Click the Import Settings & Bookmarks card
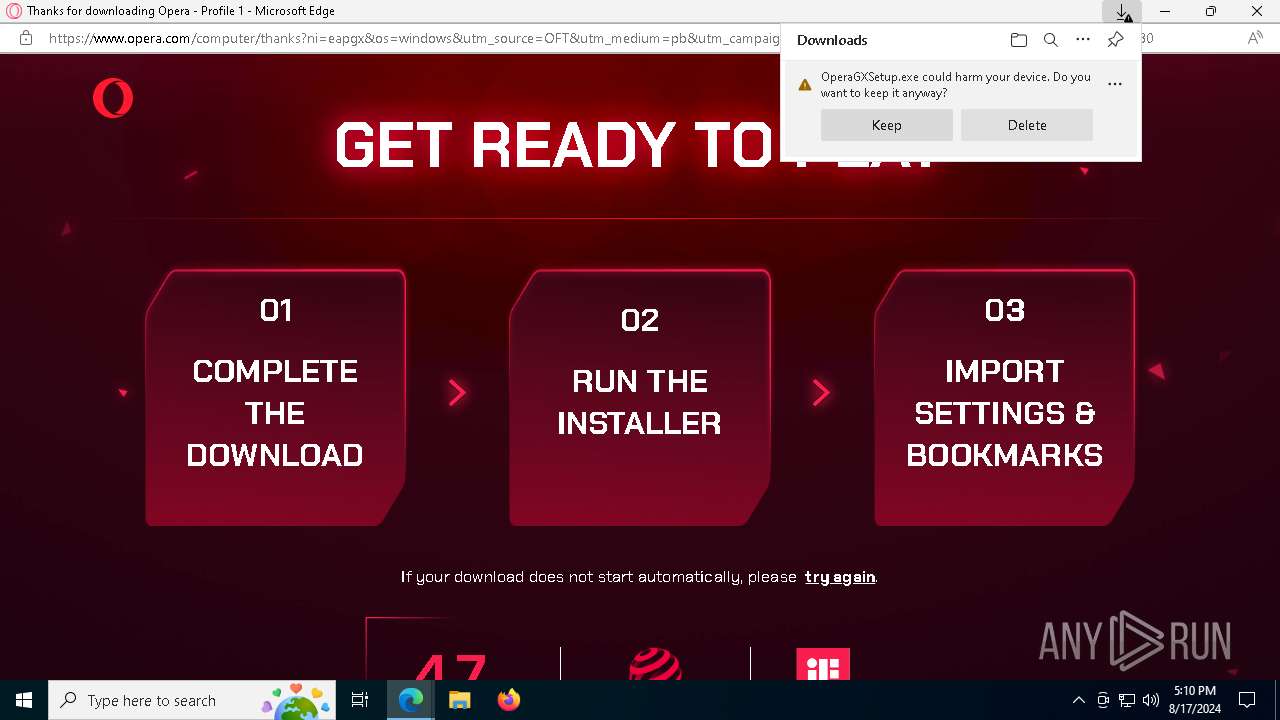 point(1004,397)
